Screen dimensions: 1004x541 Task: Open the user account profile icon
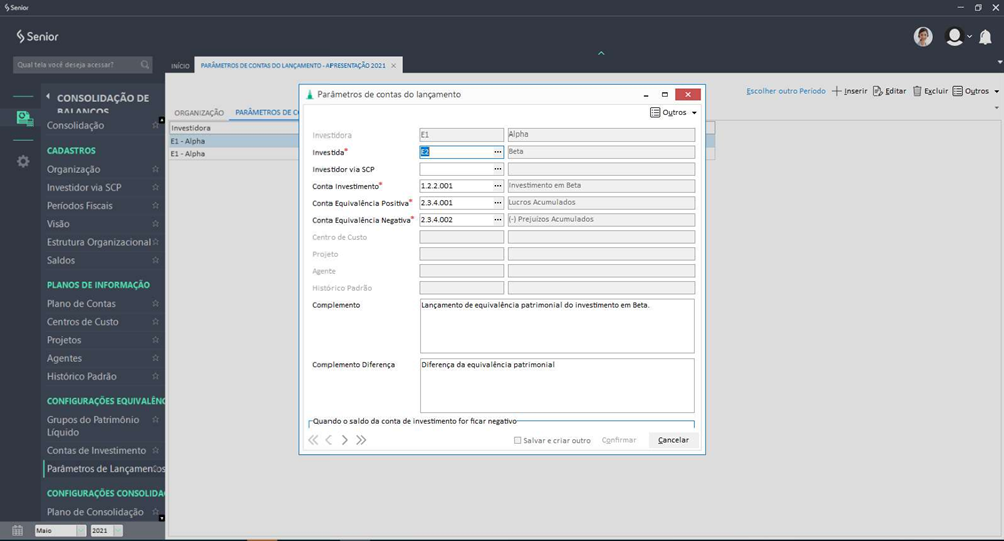tap(955, 37)
